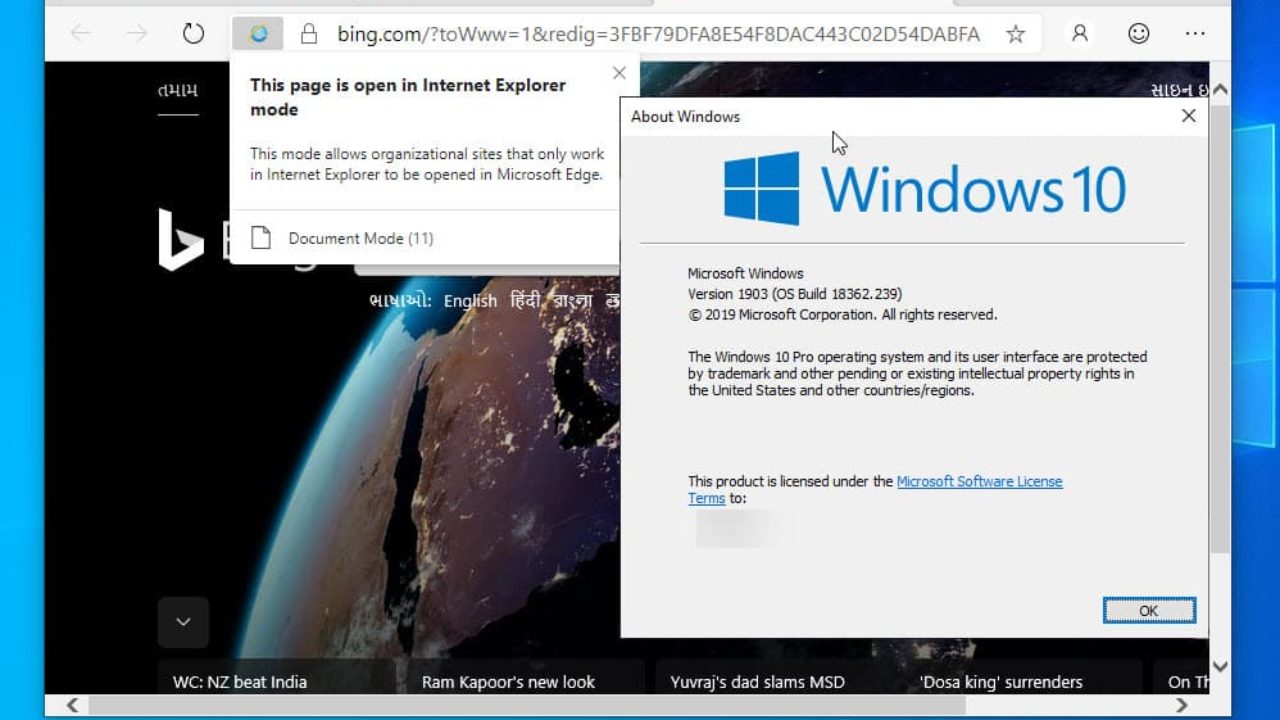Open the Settings and more ellipsis menu

tap(1195, 34)
